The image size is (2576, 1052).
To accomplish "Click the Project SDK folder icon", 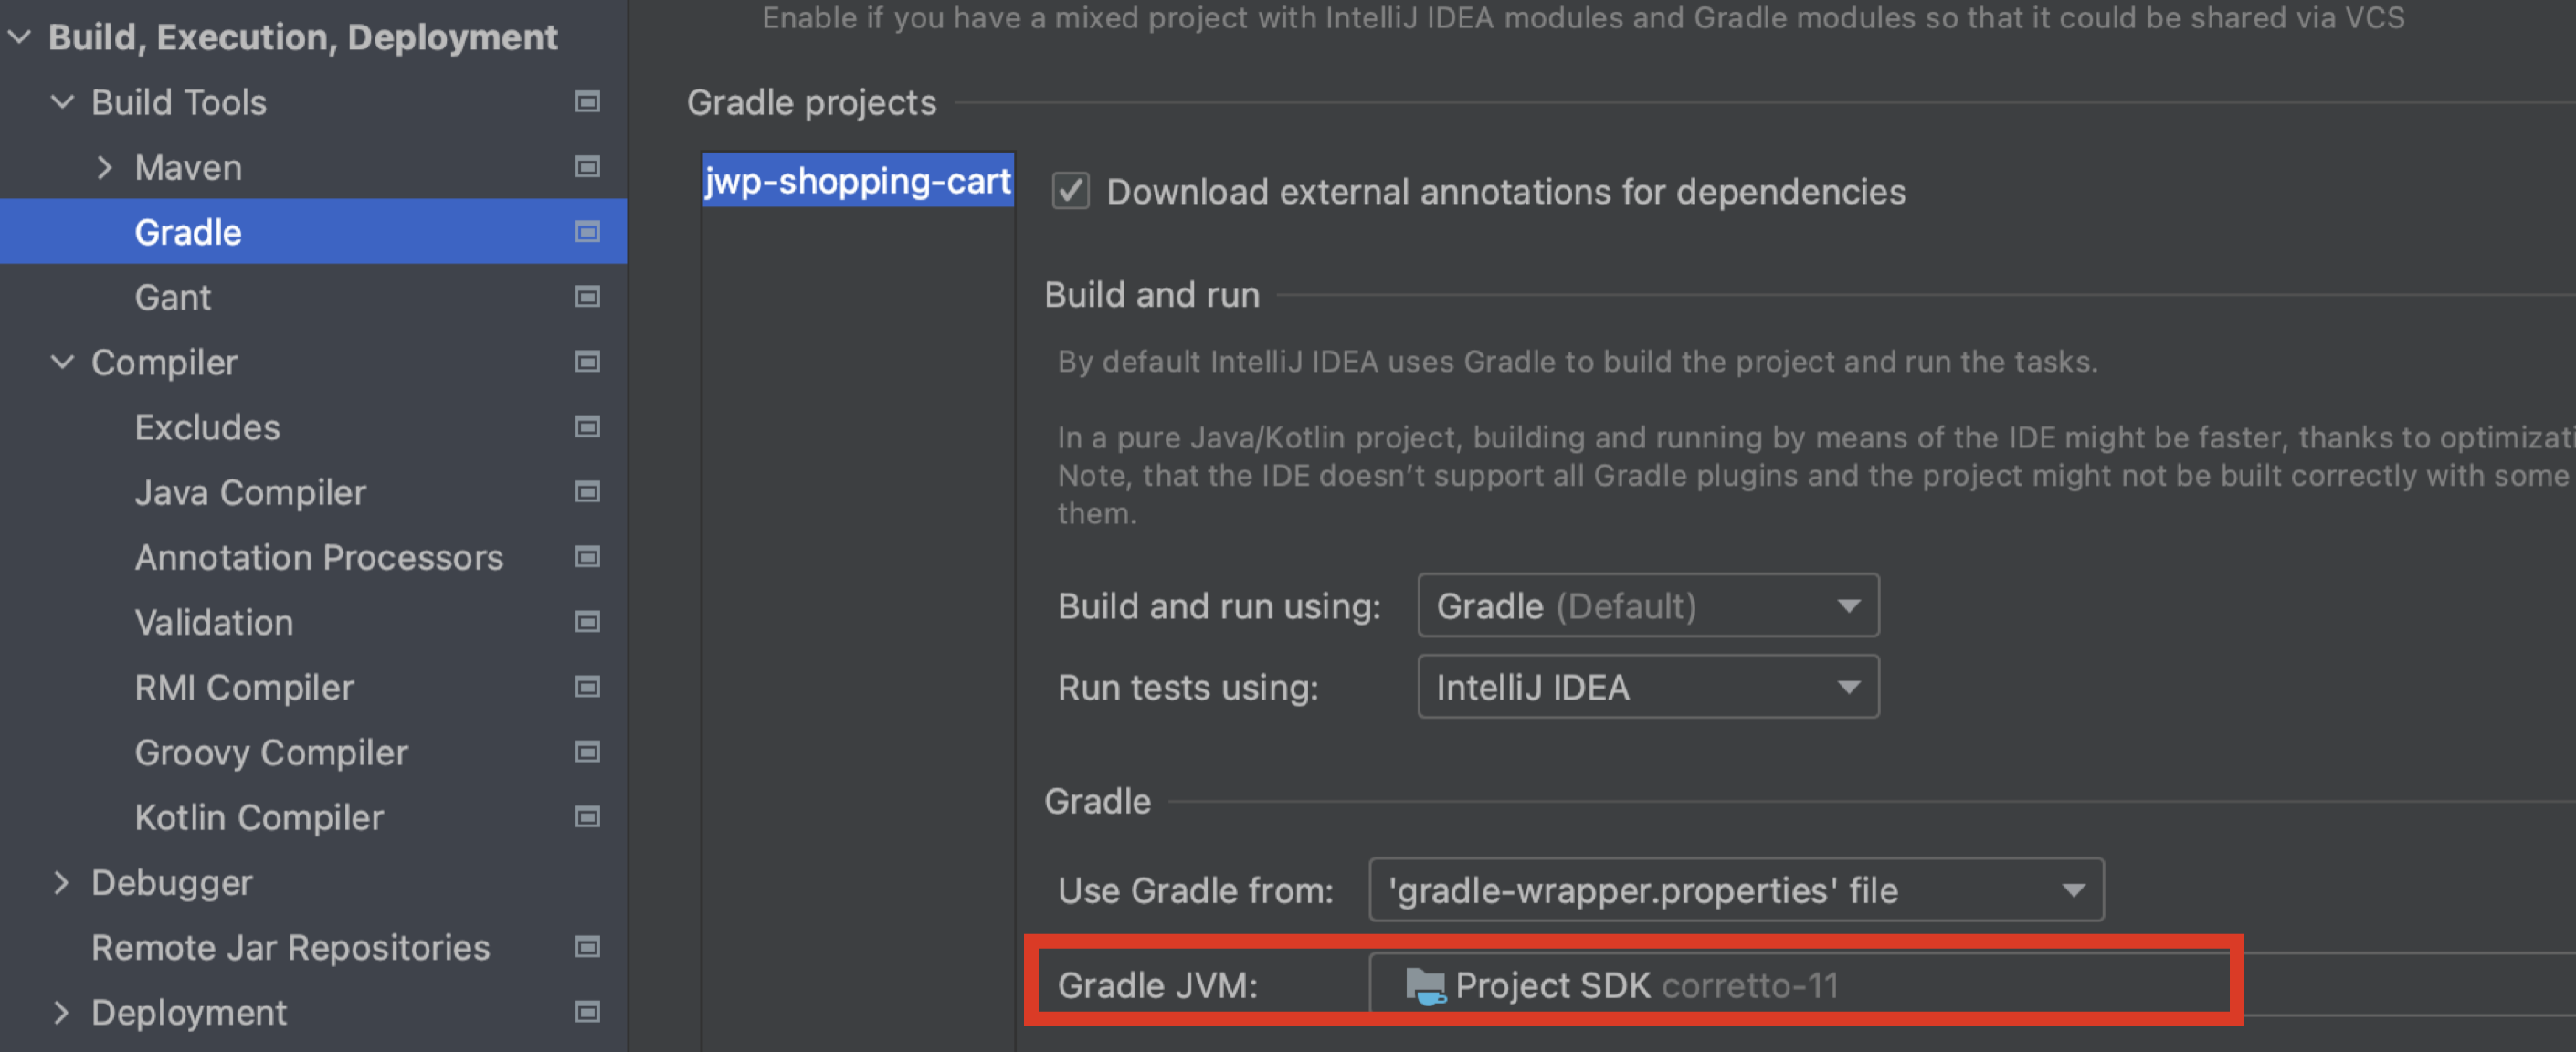I will 1424,986.
